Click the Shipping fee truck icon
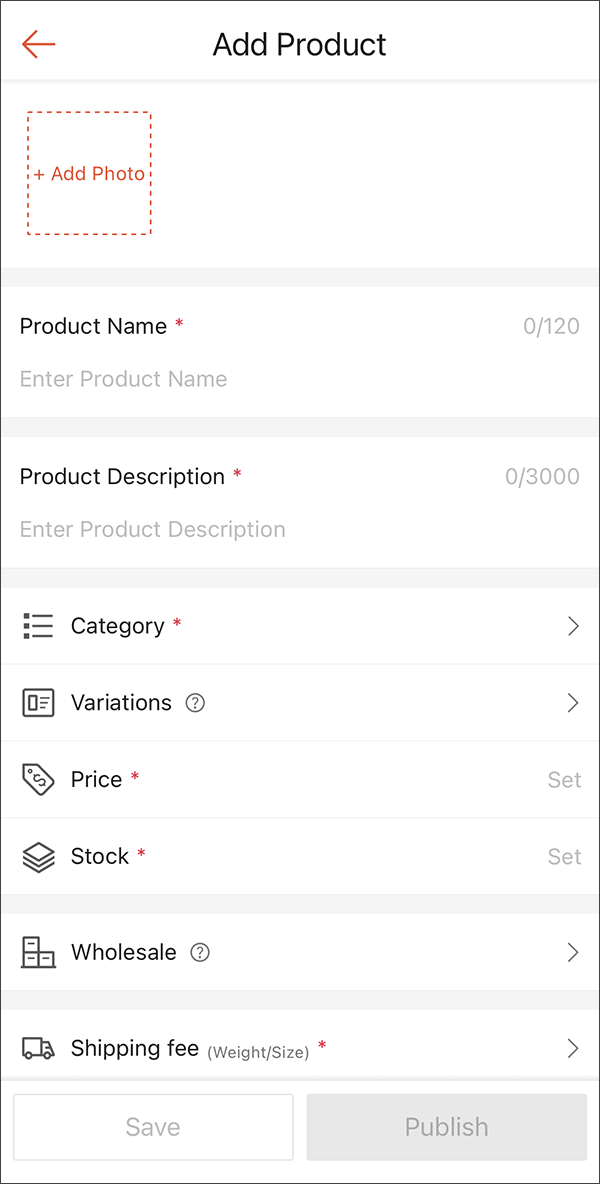The width and height of the screenshot is (600, 1184). pos(37,1048)
